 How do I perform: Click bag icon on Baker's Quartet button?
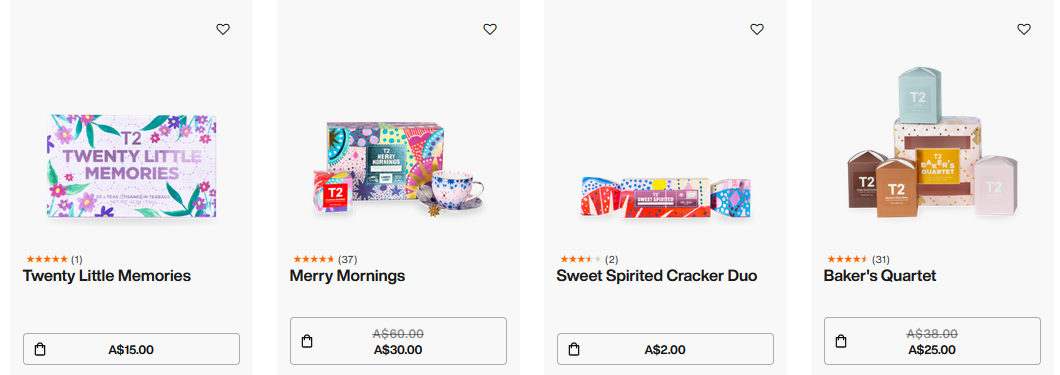point(841,341)
